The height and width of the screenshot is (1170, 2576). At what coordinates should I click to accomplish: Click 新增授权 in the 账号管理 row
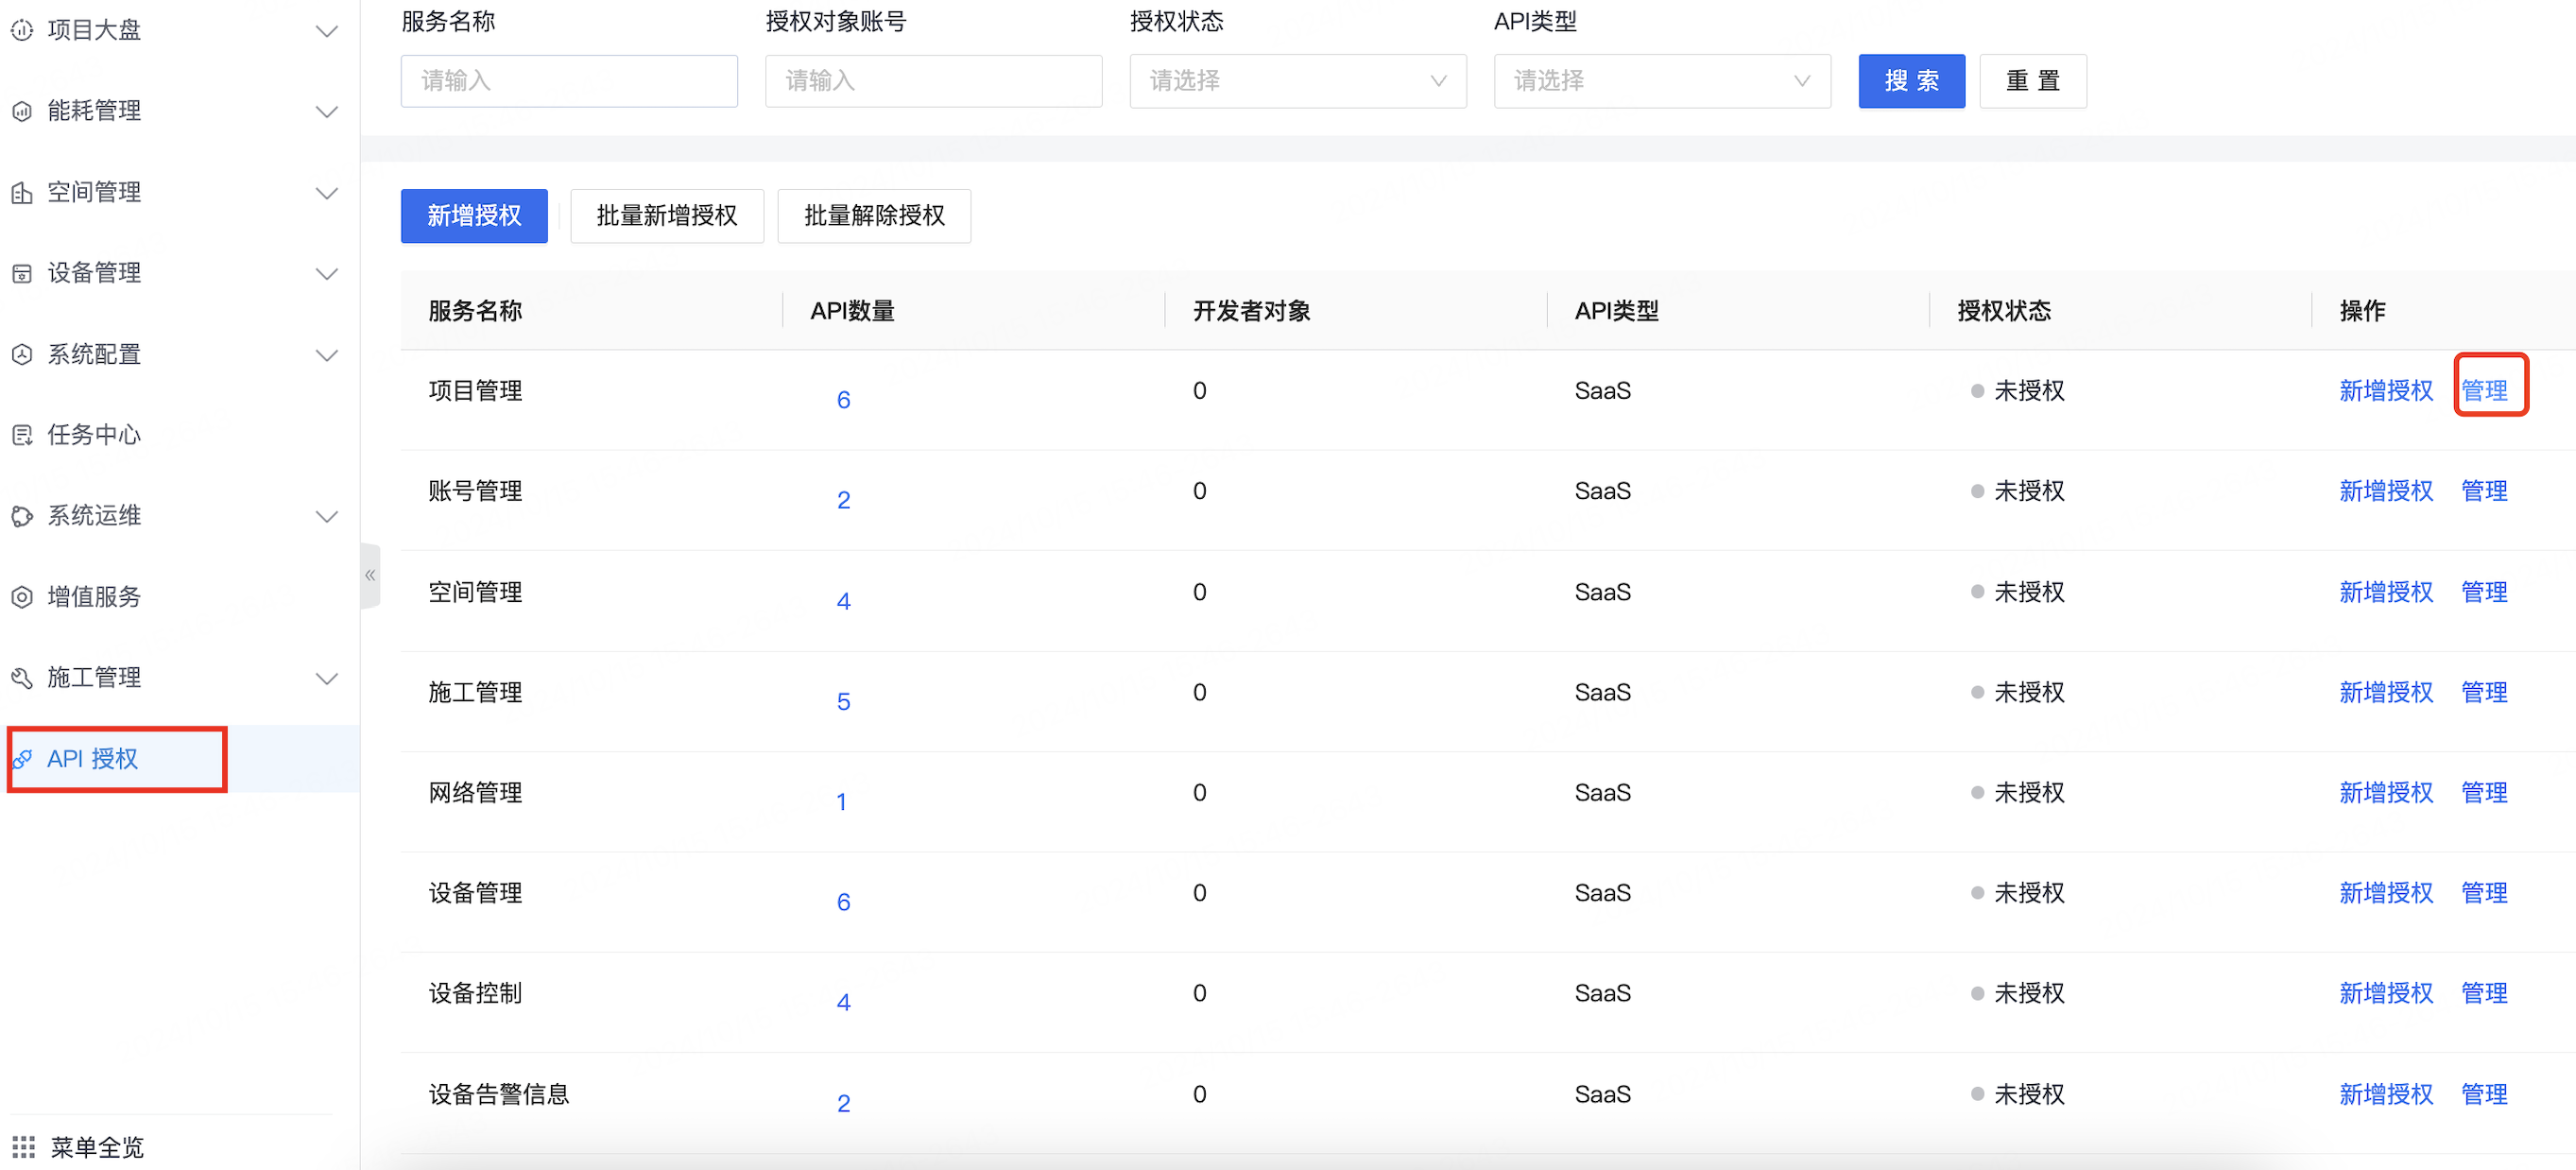2386,491
